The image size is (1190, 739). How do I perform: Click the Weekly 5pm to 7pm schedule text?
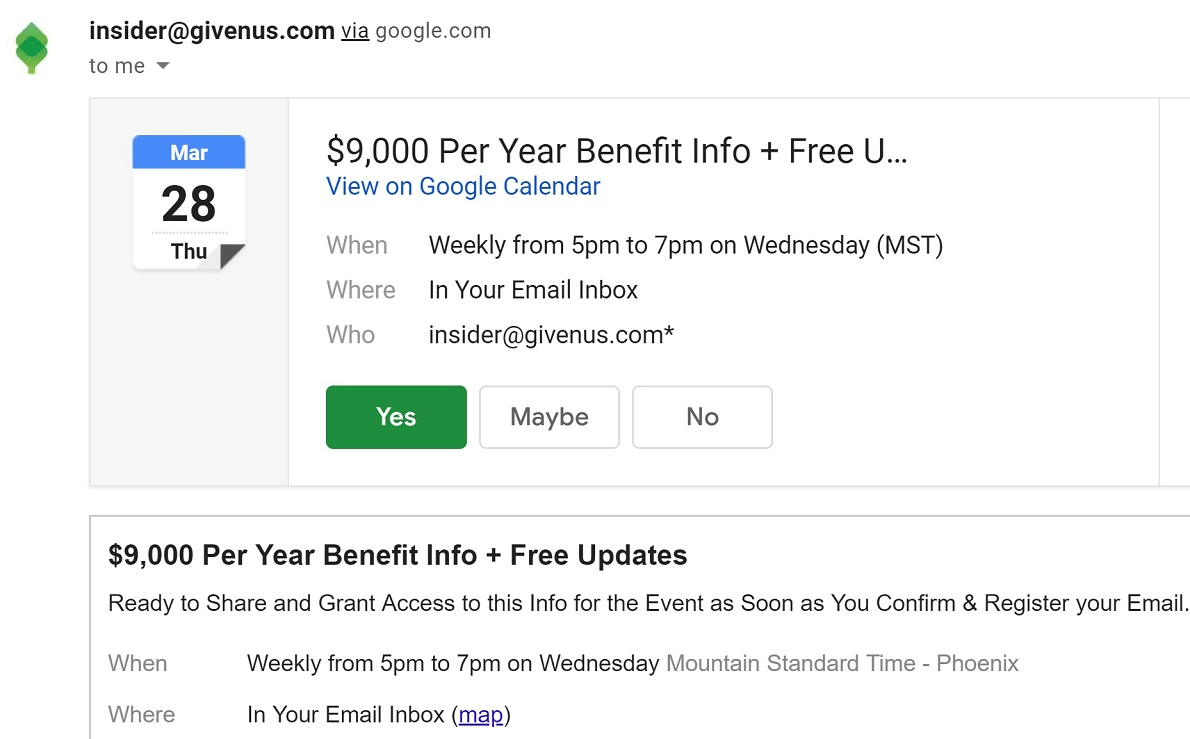pyautogui.click(x=685, y=246)
